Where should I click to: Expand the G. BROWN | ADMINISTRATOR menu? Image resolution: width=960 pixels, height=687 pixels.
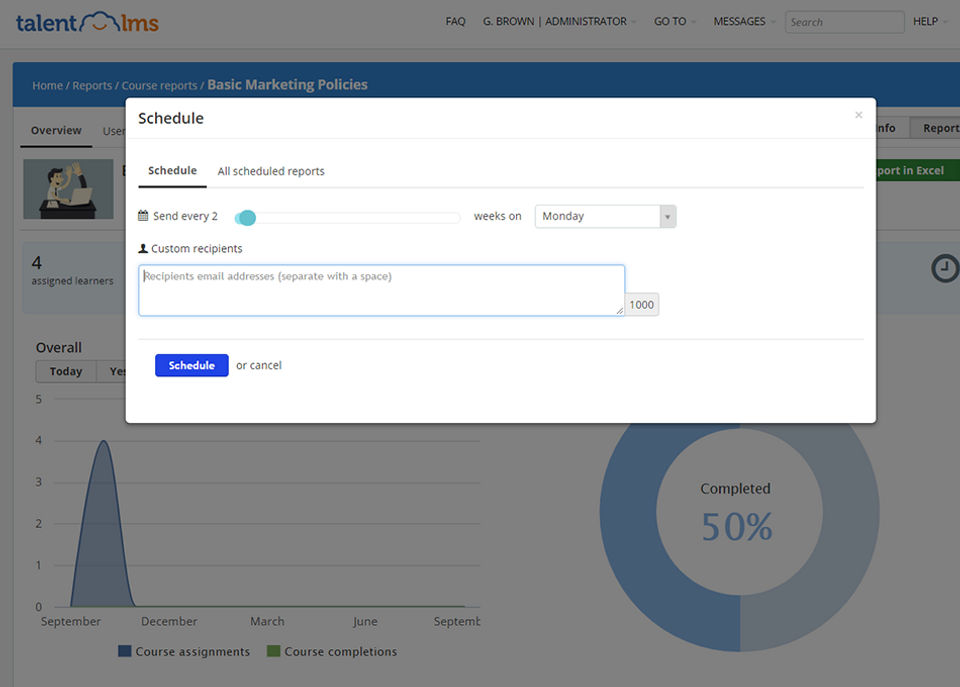(559, 21)
